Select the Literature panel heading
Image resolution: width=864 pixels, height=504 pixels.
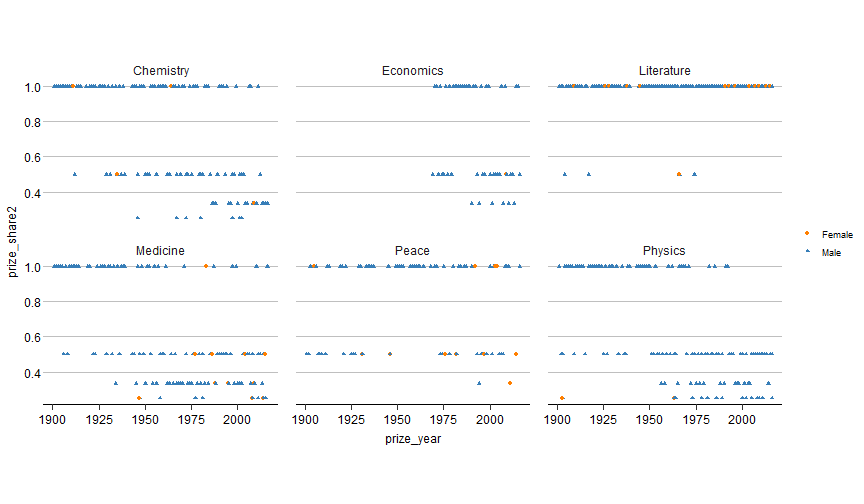point(664,71)
